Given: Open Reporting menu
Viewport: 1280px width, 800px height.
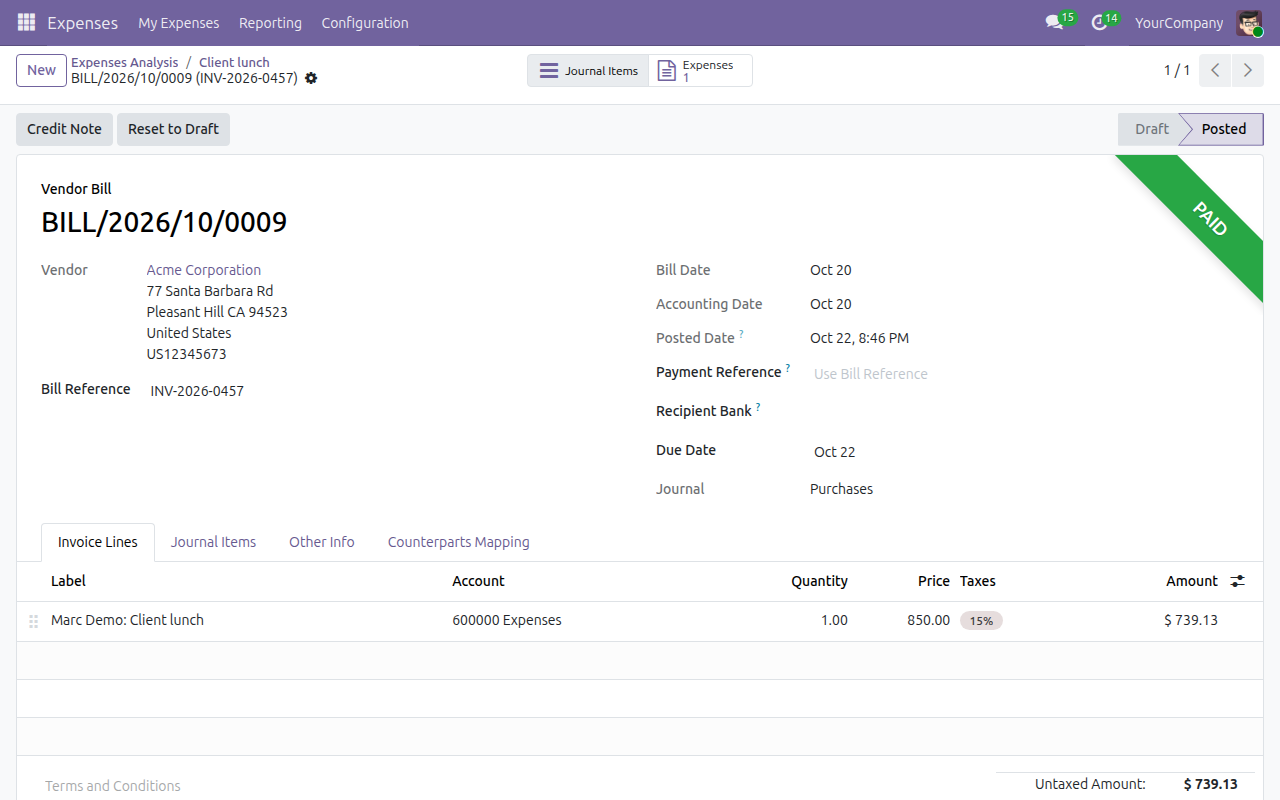Looking at the screenshot, I should (270, 22).
